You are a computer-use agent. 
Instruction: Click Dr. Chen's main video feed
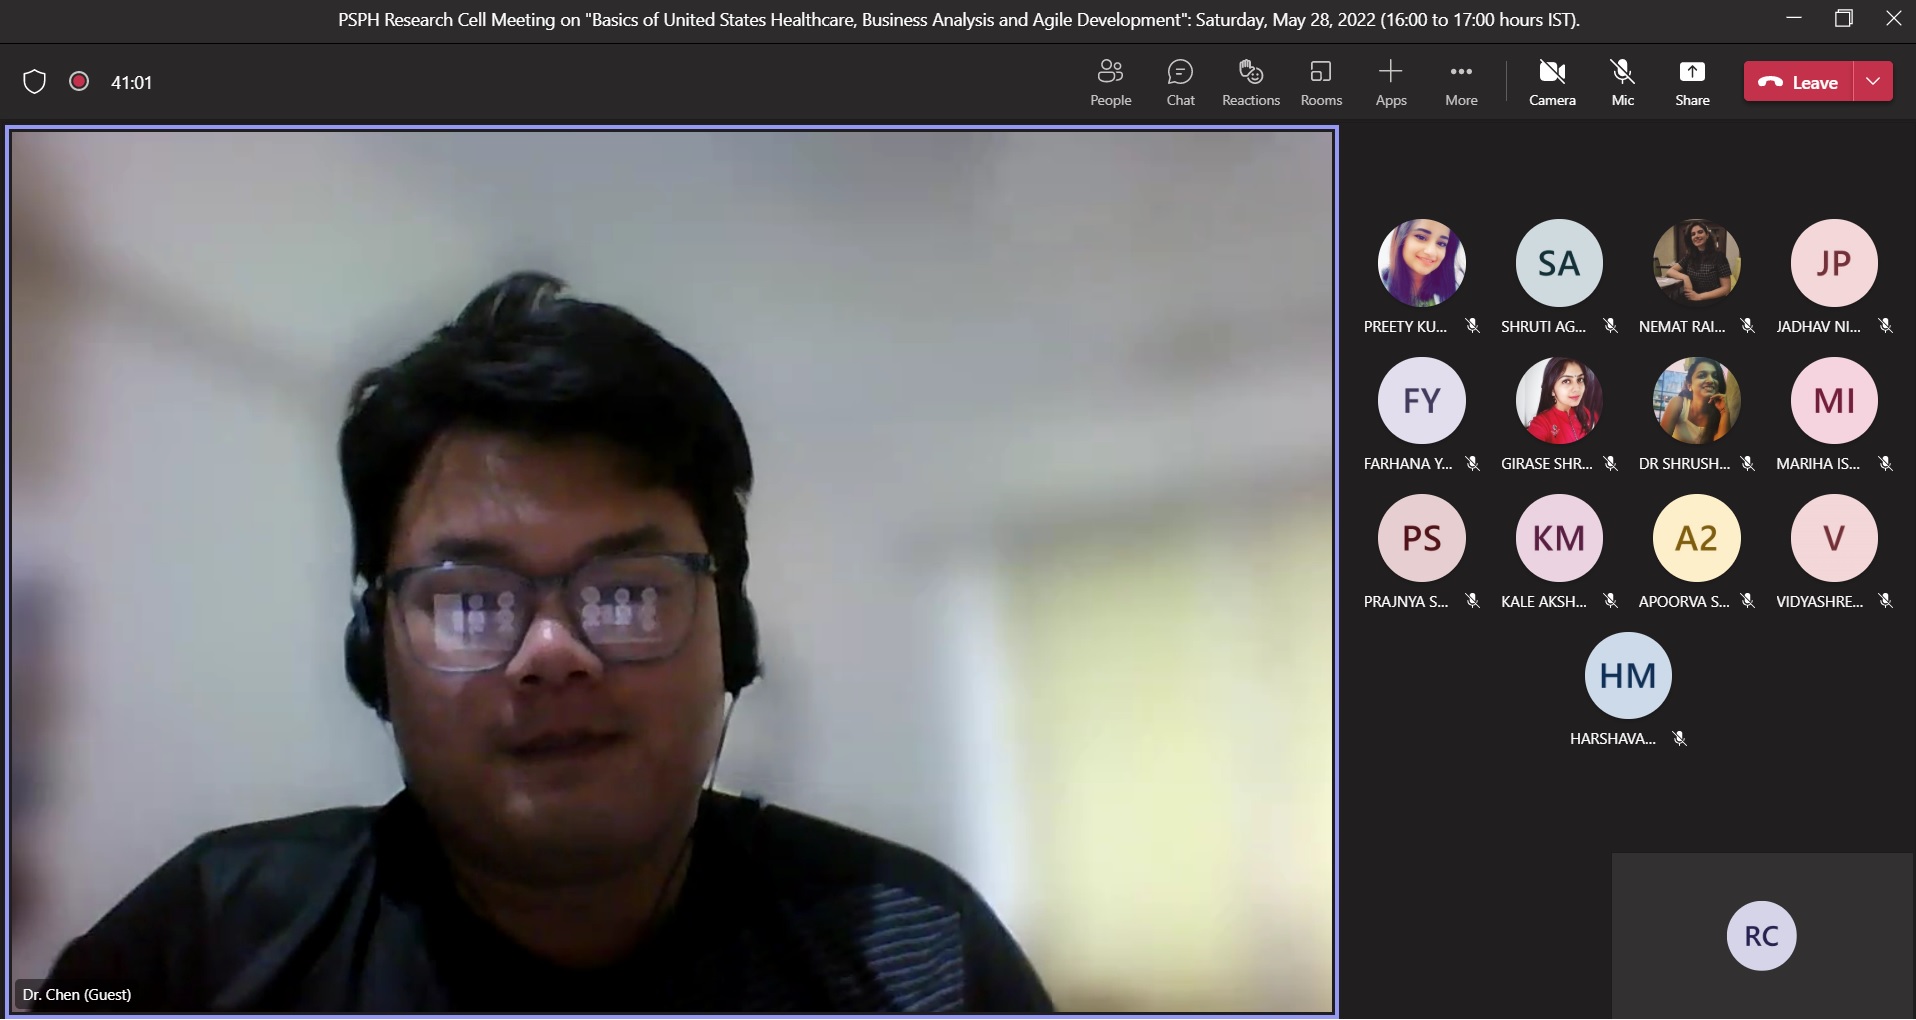[672, 570]
